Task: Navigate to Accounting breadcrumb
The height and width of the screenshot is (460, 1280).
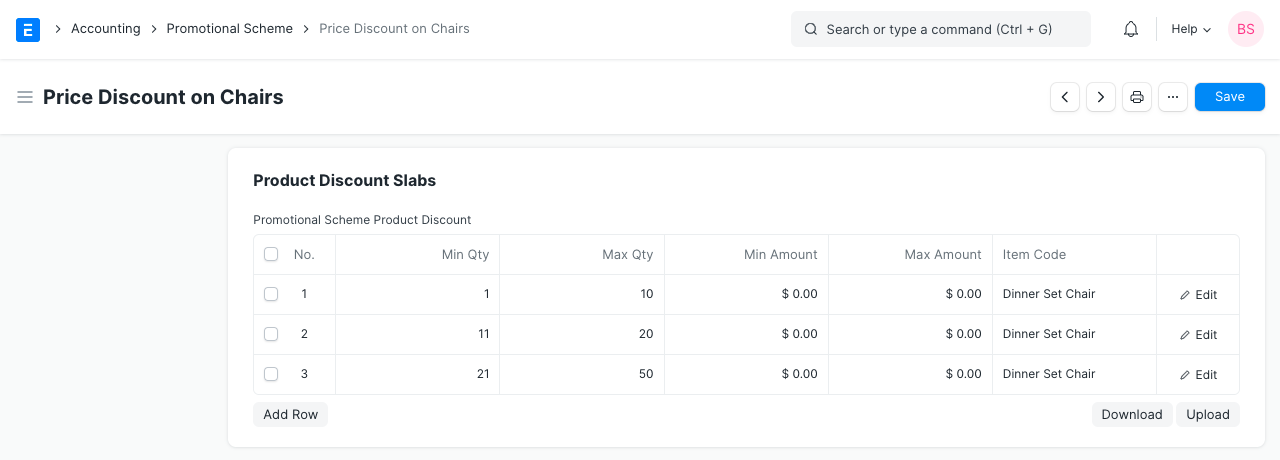Action: pyautogui.click(x=105, y=29)
